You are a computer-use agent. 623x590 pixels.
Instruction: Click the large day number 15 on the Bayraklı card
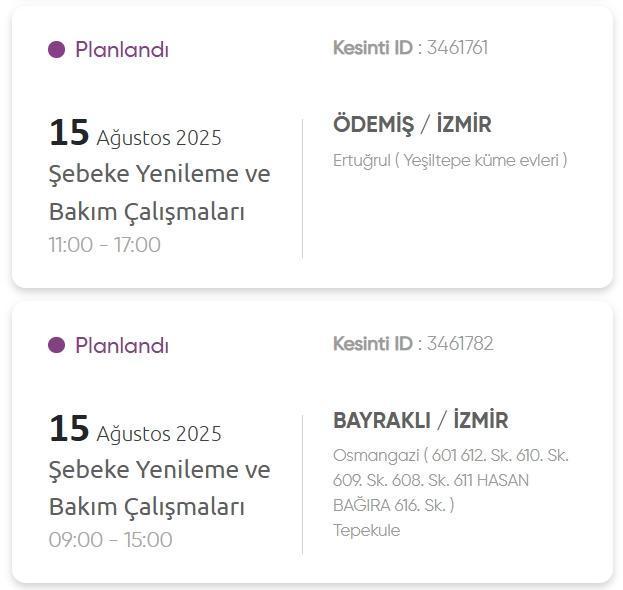pos(69,429)
